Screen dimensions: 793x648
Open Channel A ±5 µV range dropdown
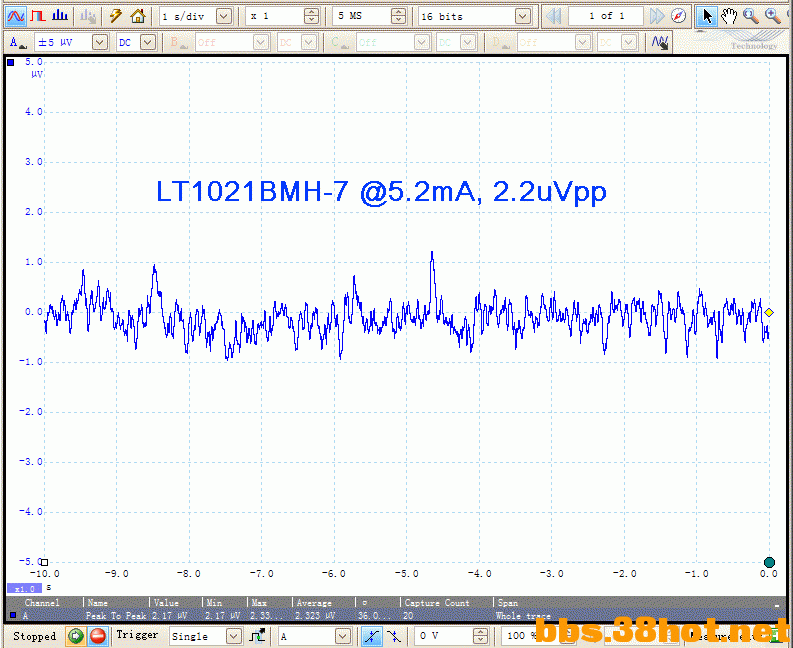click(100, 42)
